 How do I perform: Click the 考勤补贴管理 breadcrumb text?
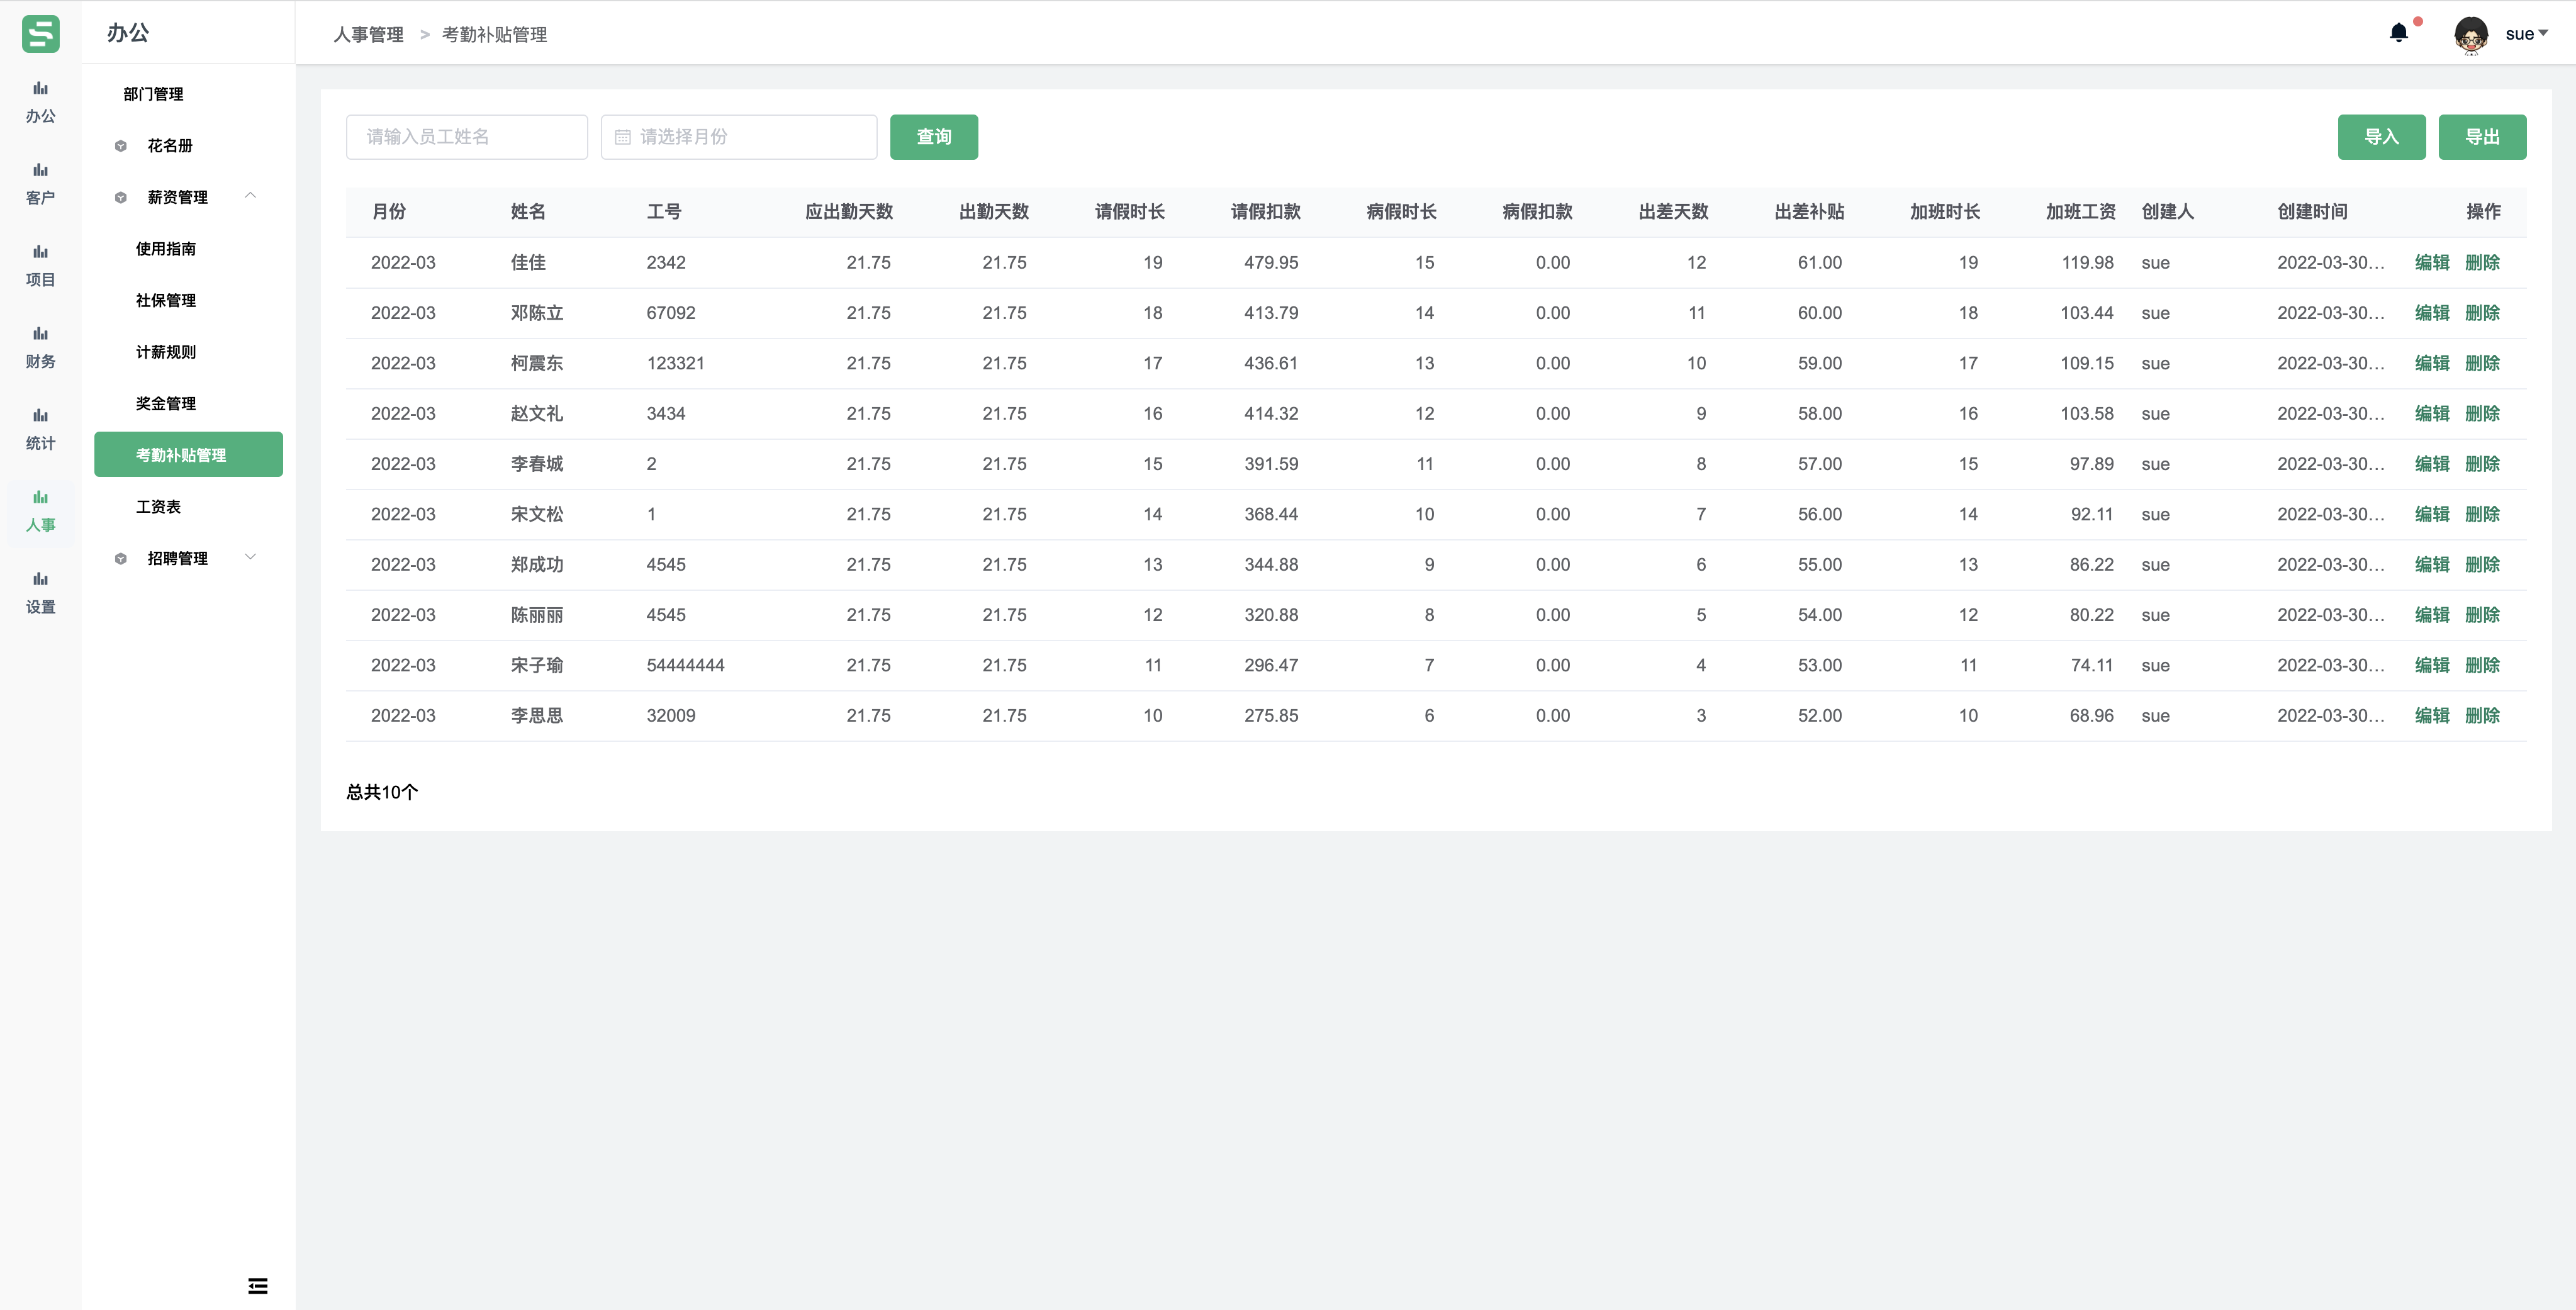point(494,35)
